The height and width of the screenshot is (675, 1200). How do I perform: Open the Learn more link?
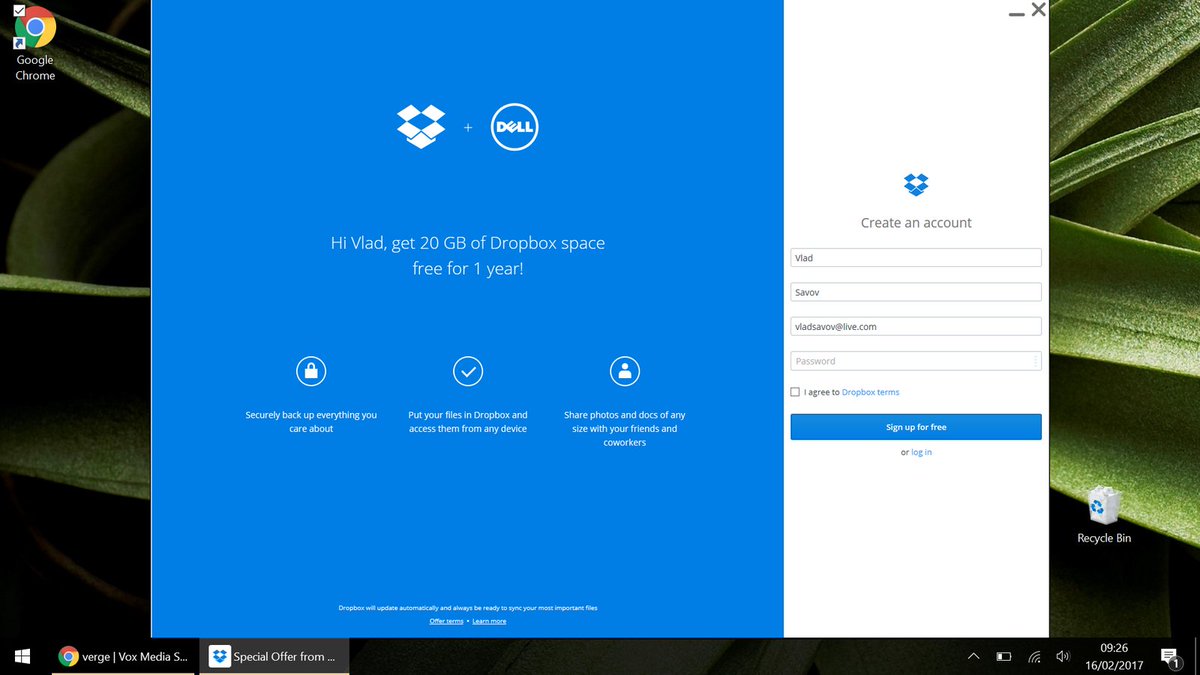point(489,621)
